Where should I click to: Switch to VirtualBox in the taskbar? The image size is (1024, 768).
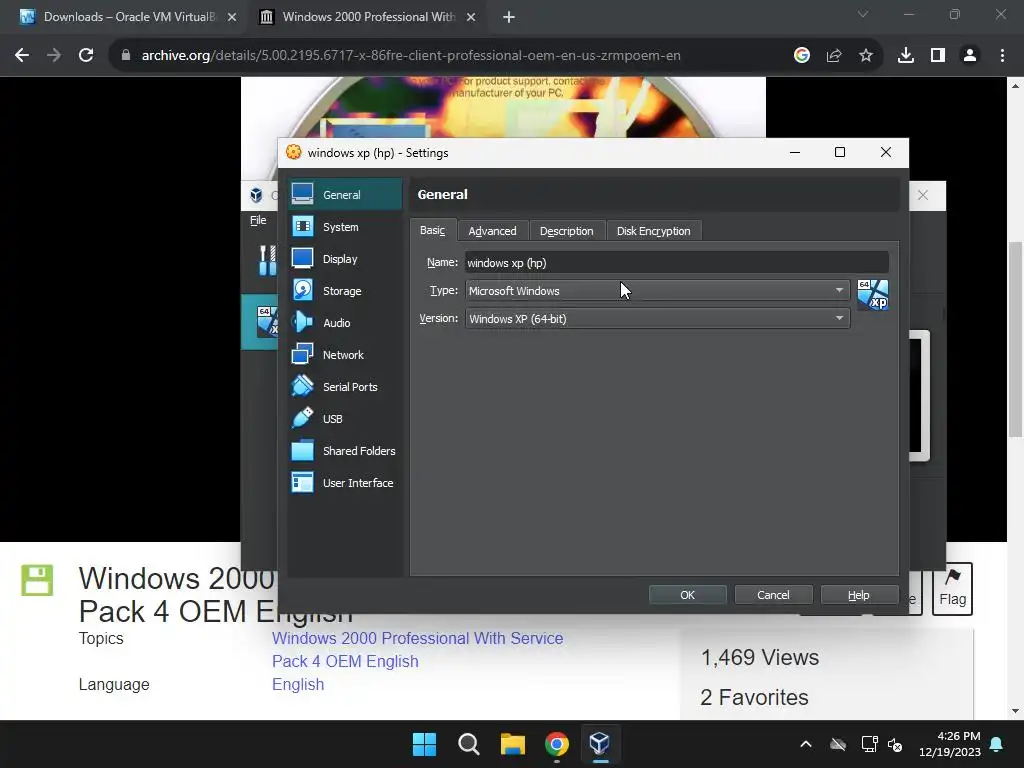point(600,744)
